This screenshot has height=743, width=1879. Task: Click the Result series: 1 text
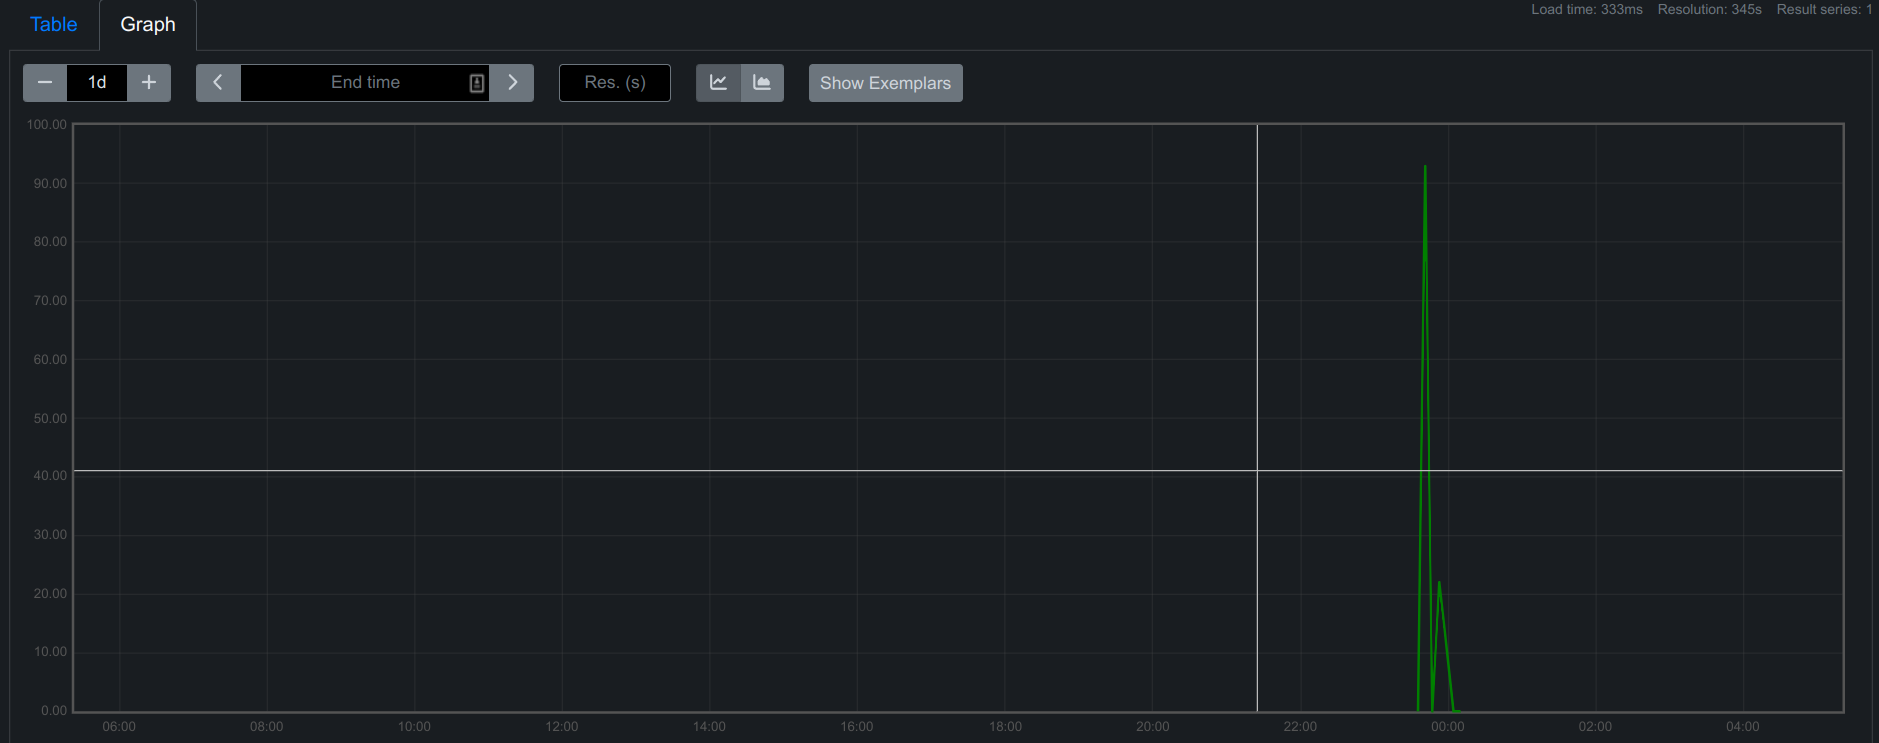(1825, 9)
